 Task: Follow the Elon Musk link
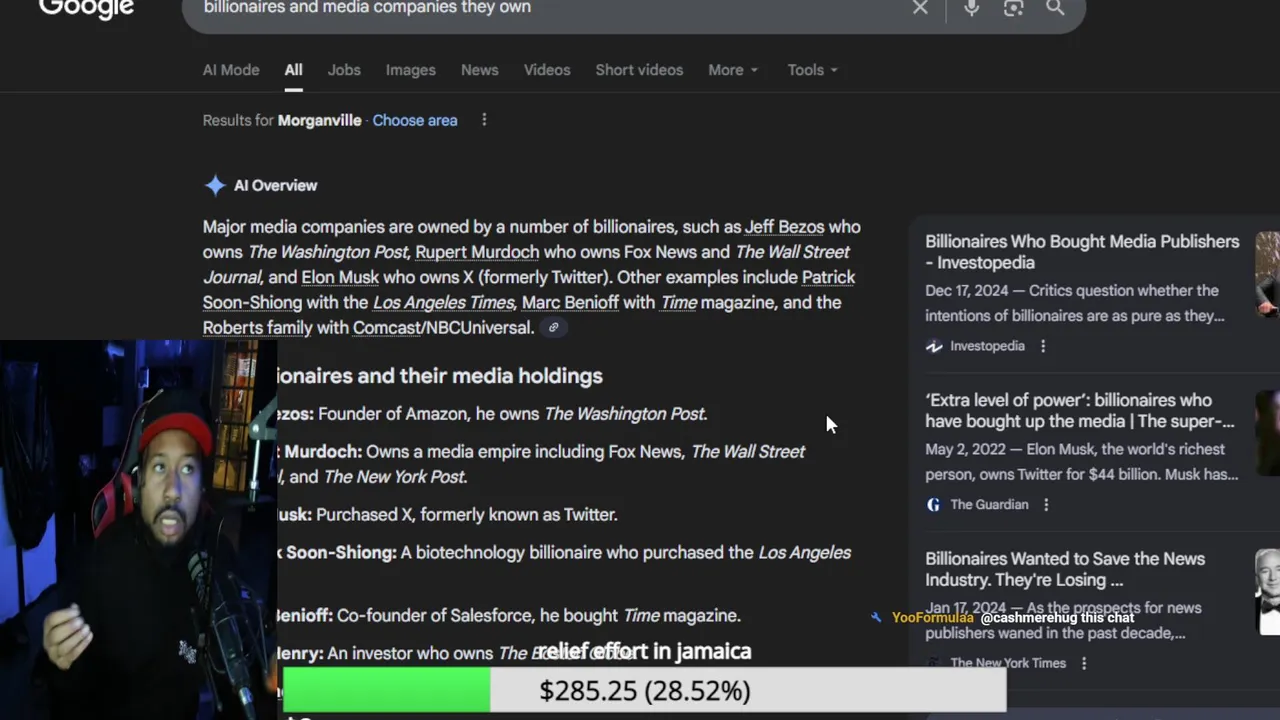coord(340,277)
